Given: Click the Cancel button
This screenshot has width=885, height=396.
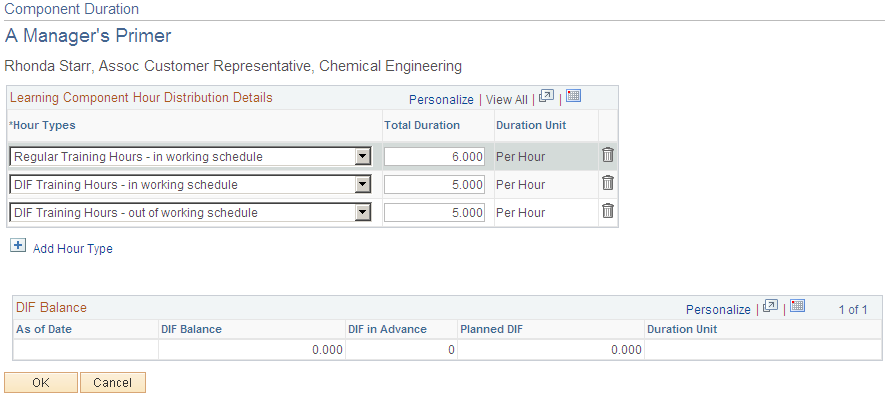Looking at the screenshot, I should [113, 382].
